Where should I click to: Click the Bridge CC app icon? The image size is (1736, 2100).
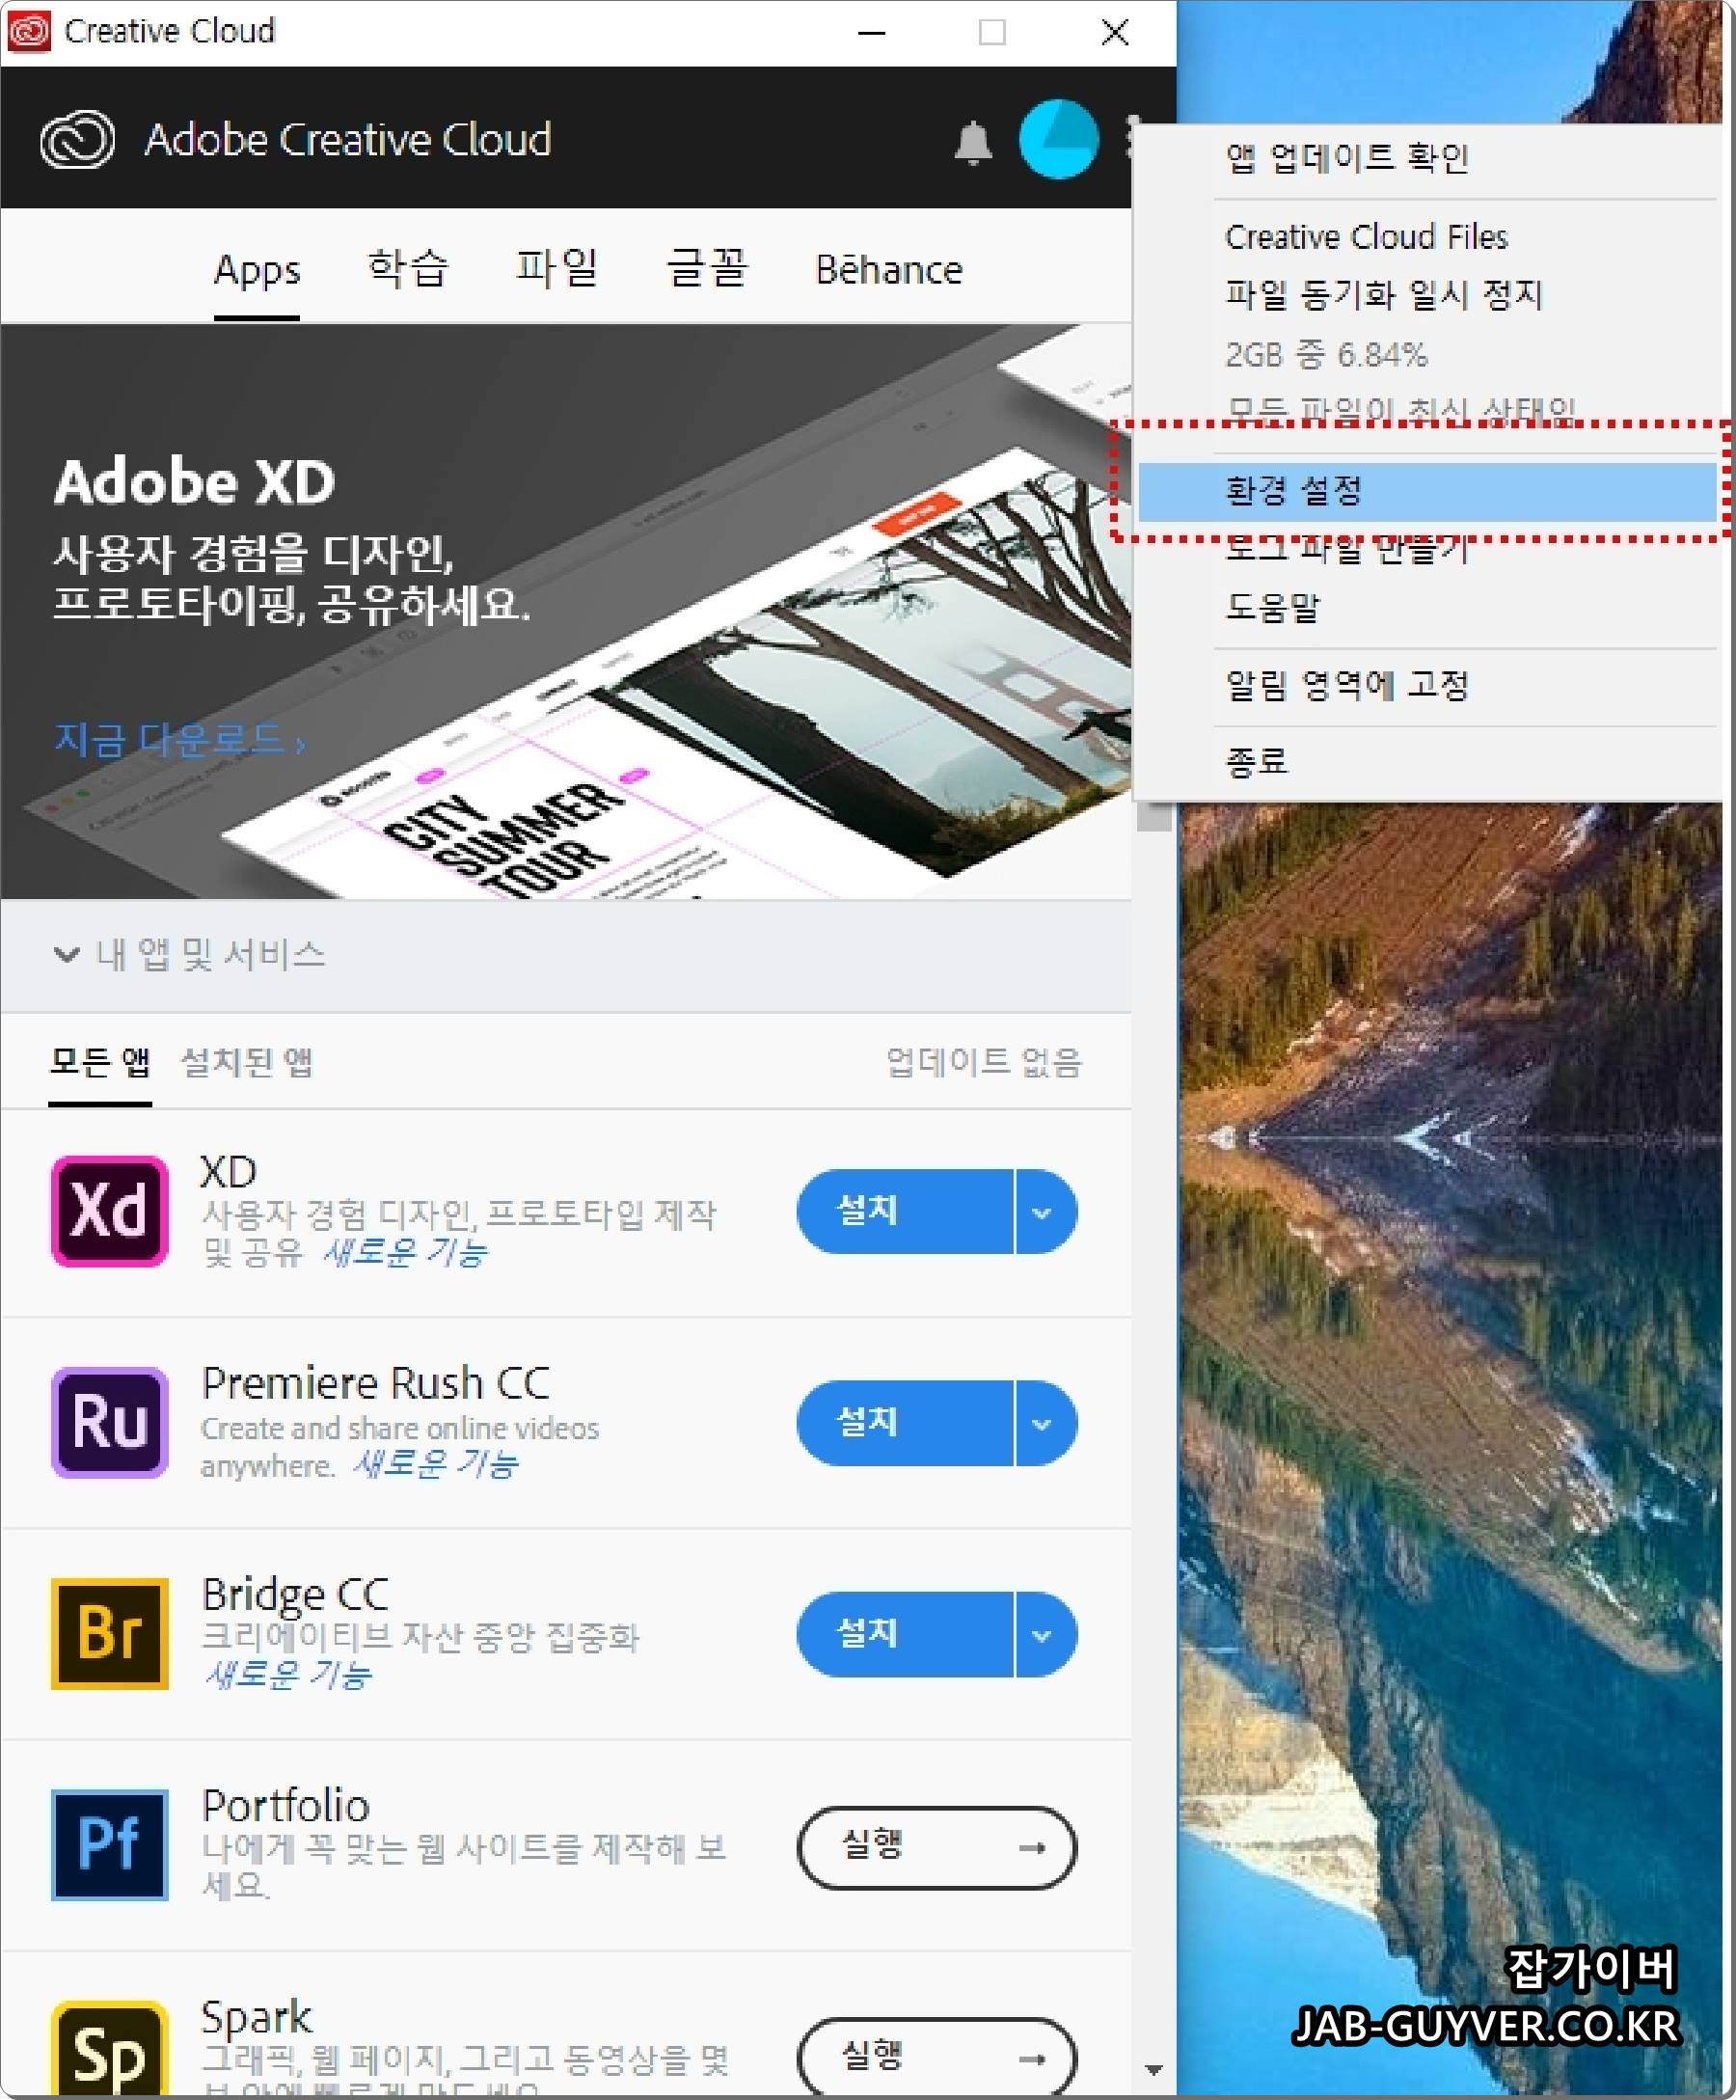(110, 1633)
